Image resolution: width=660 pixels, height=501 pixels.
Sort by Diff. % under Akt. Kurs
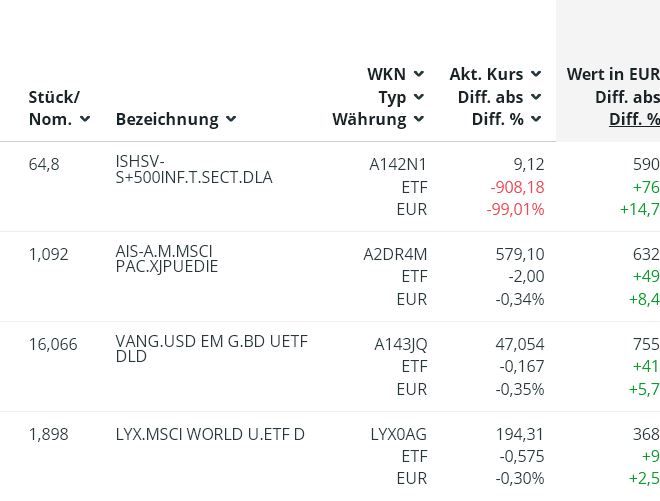coord(536,119)
